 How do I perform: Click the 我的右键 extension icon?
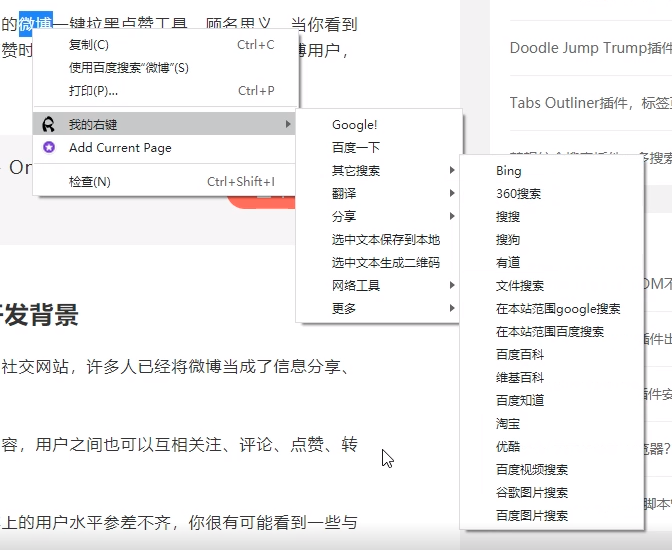[49, 124]
